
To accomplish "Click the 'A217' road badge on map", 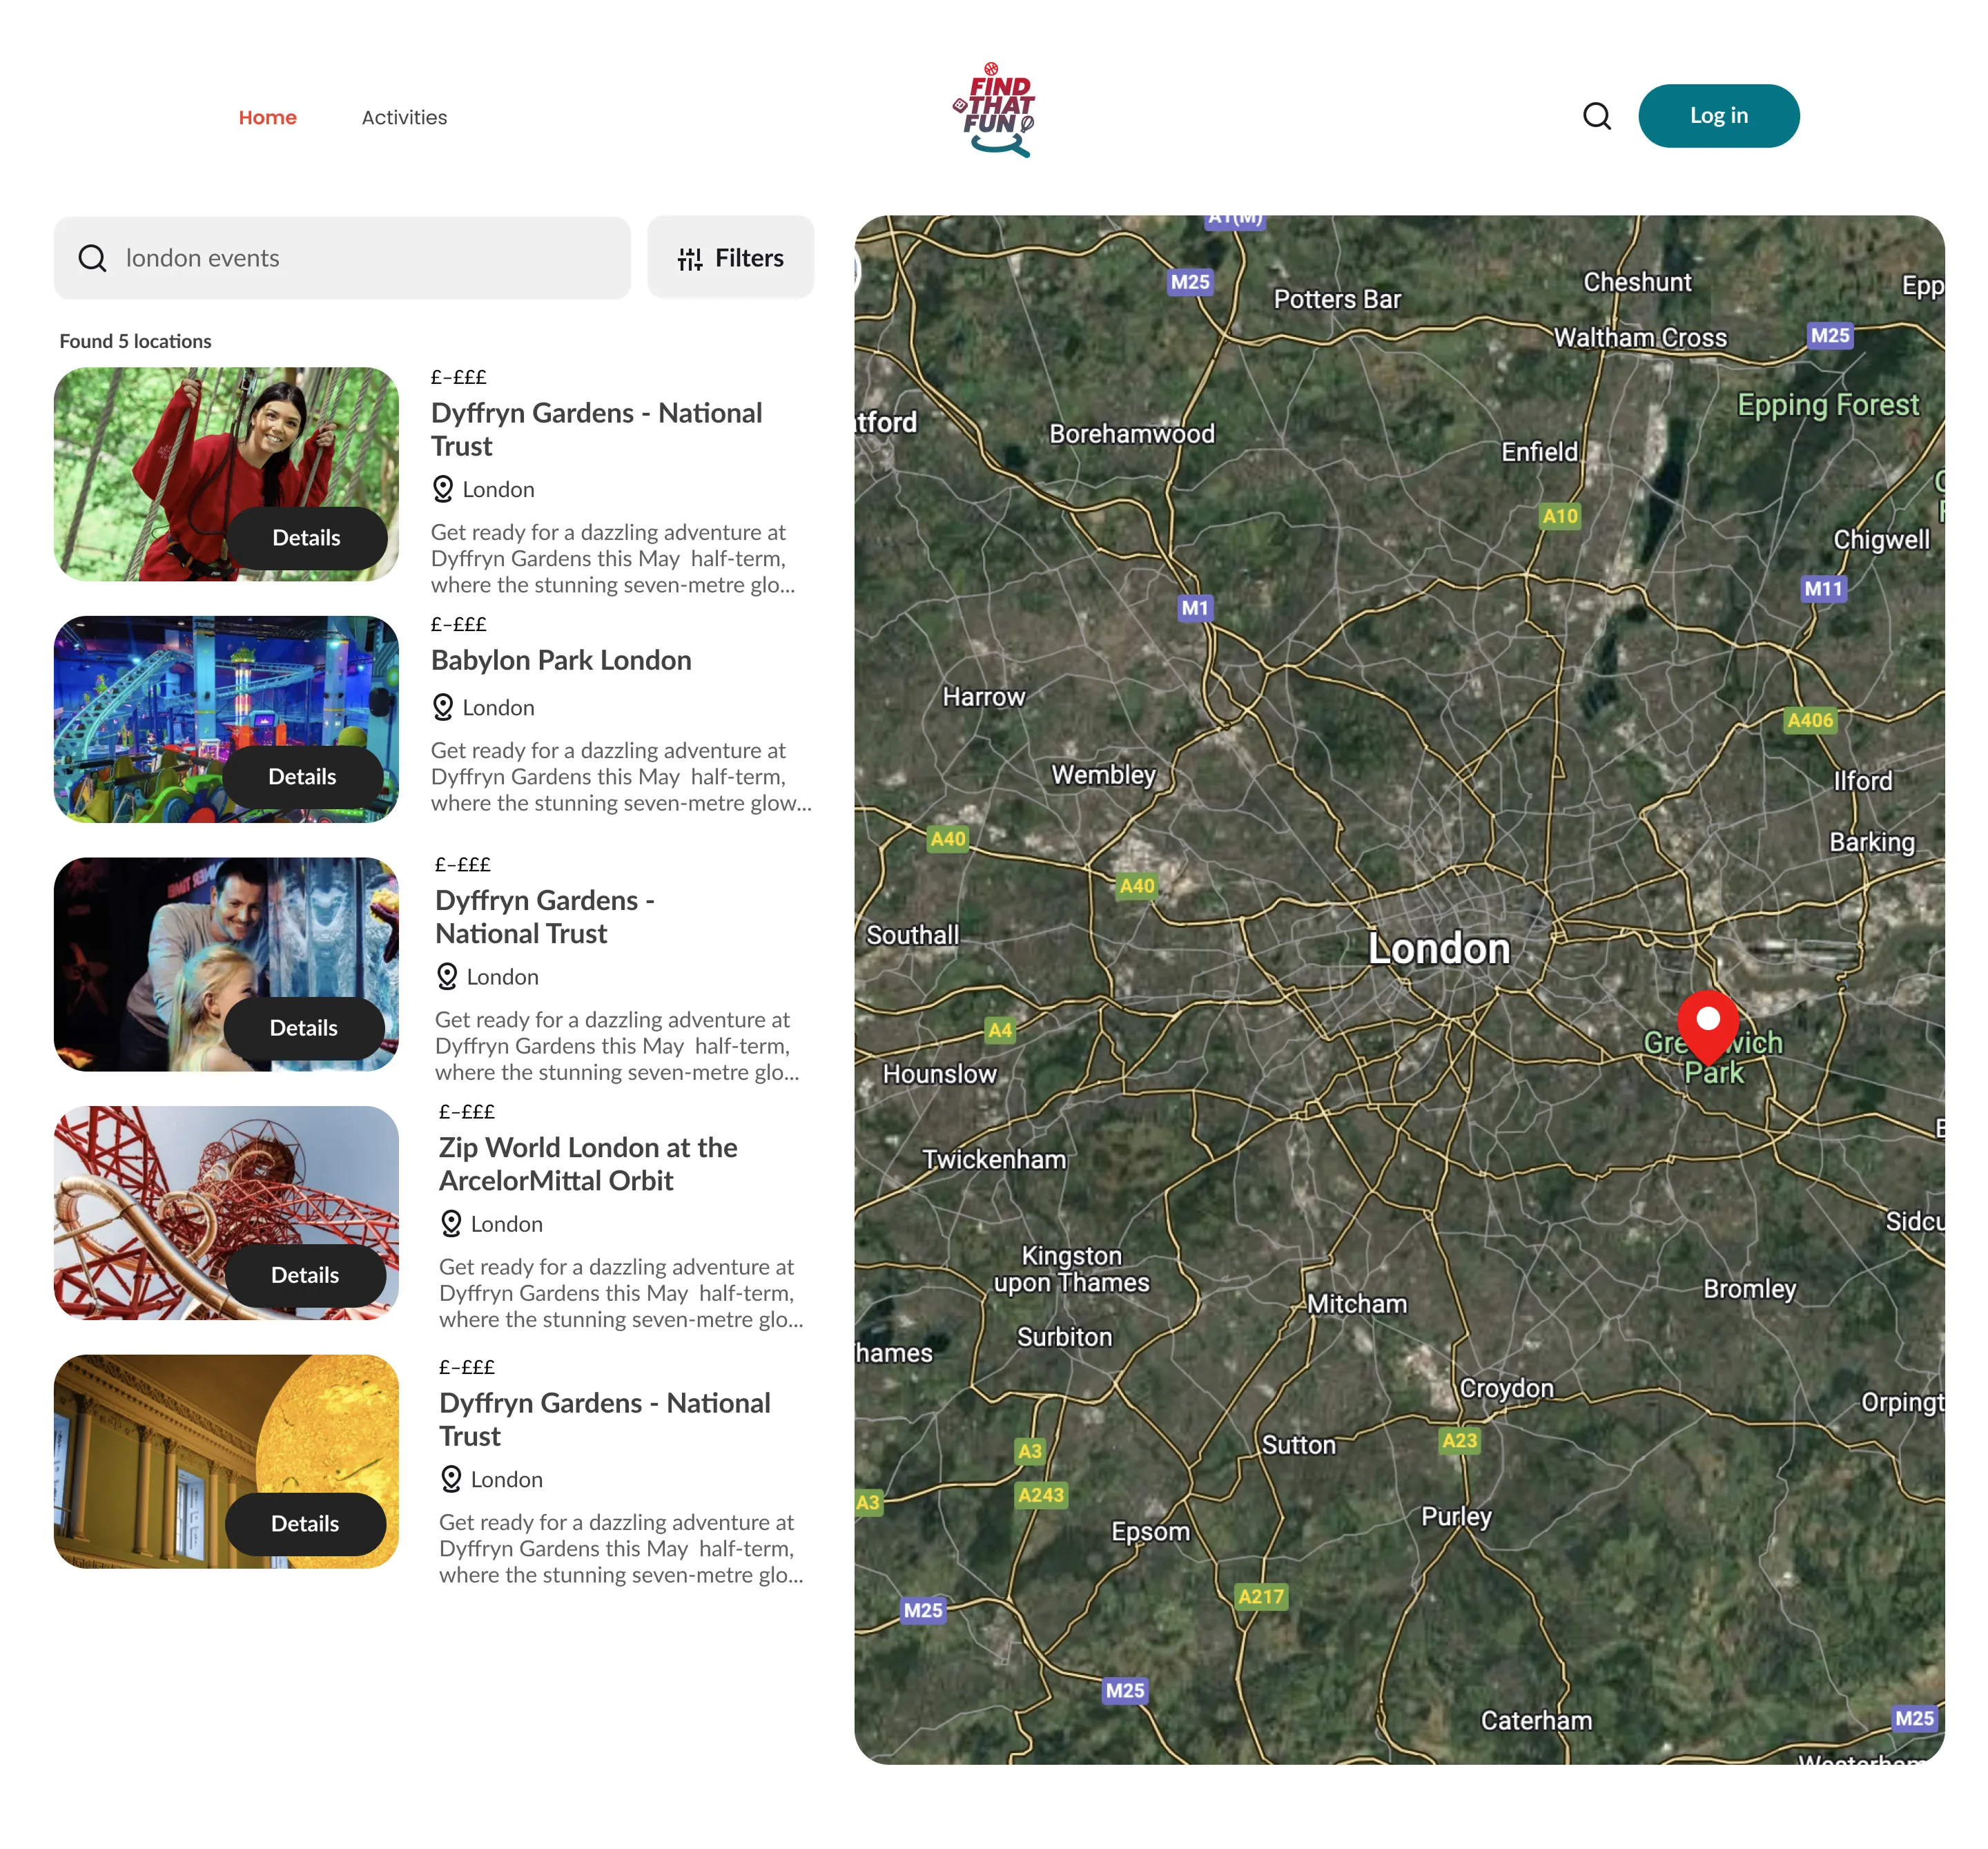I will click(x=1260, y=1597).
